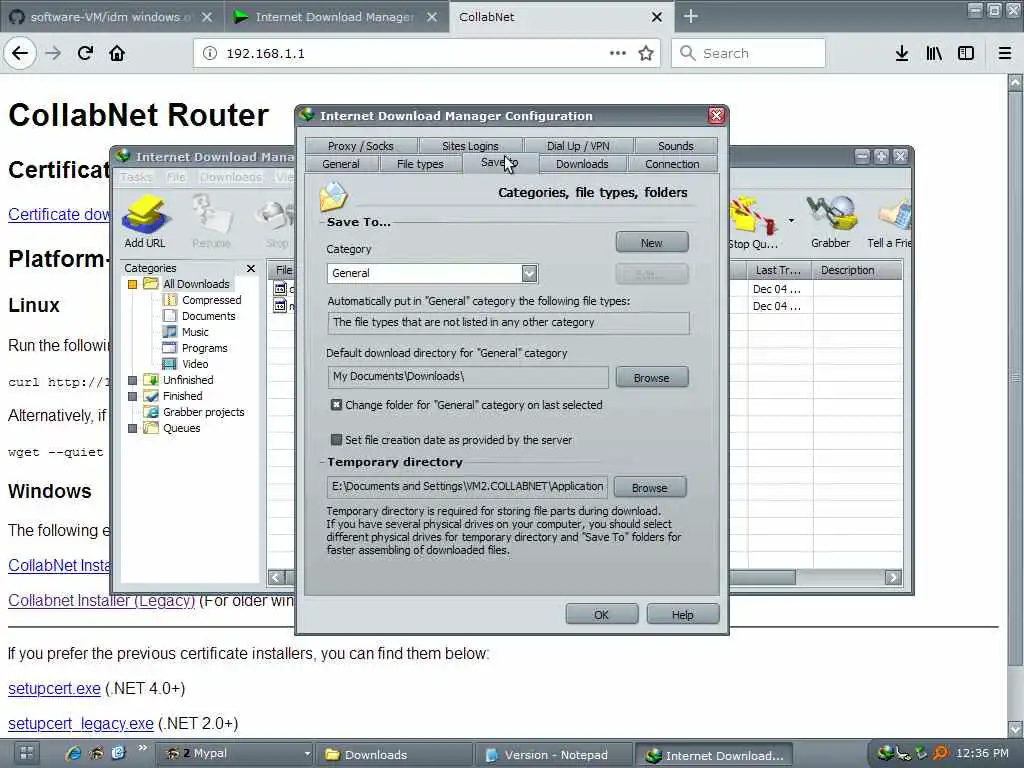Open the Downloads folder taskbar item

[394, 754]
